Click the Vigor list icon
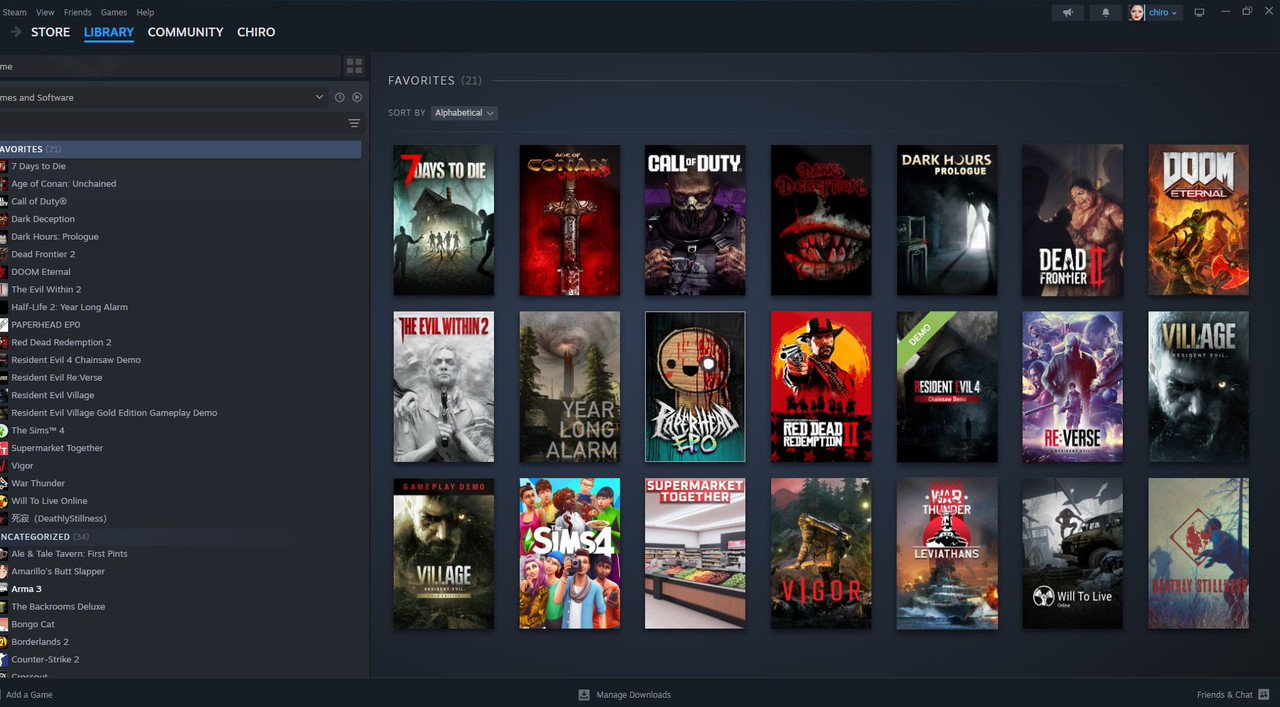The height and width of the screenshot is (707, 1280). click(3, 465)
